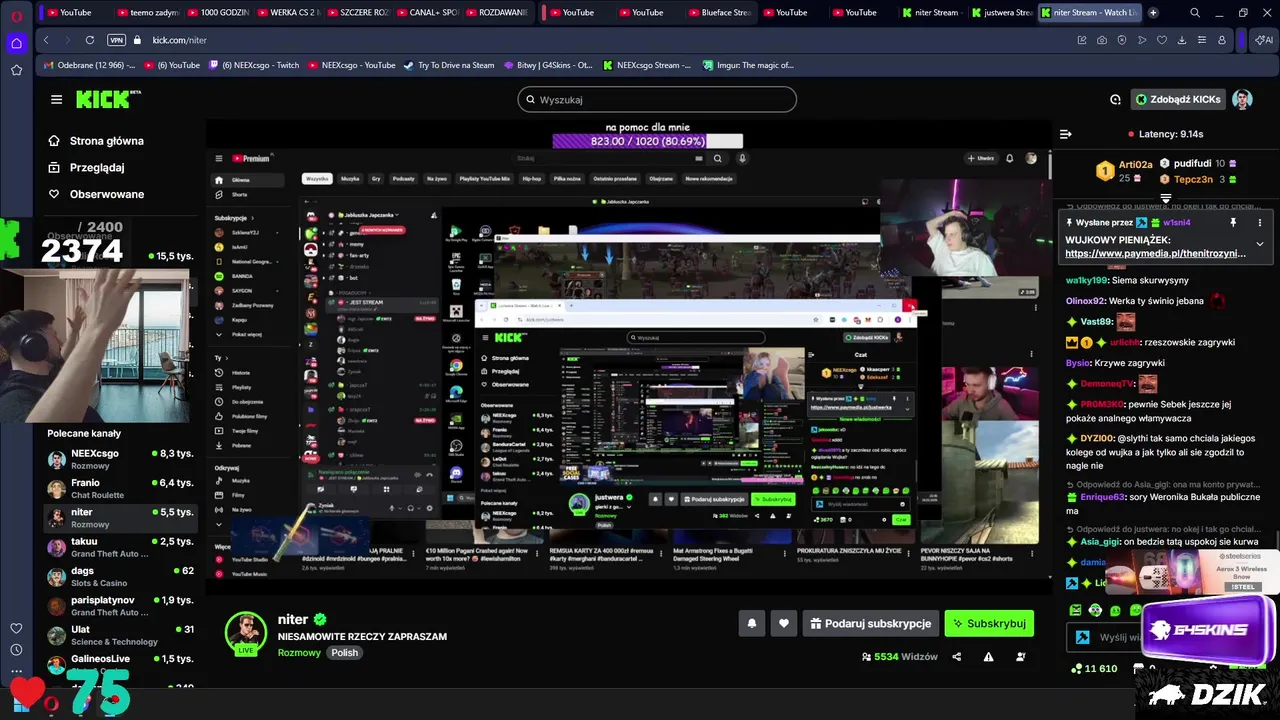Unpin the pinned chat message
This screenshot has width=1280, height=720.
coord(1233,222)
